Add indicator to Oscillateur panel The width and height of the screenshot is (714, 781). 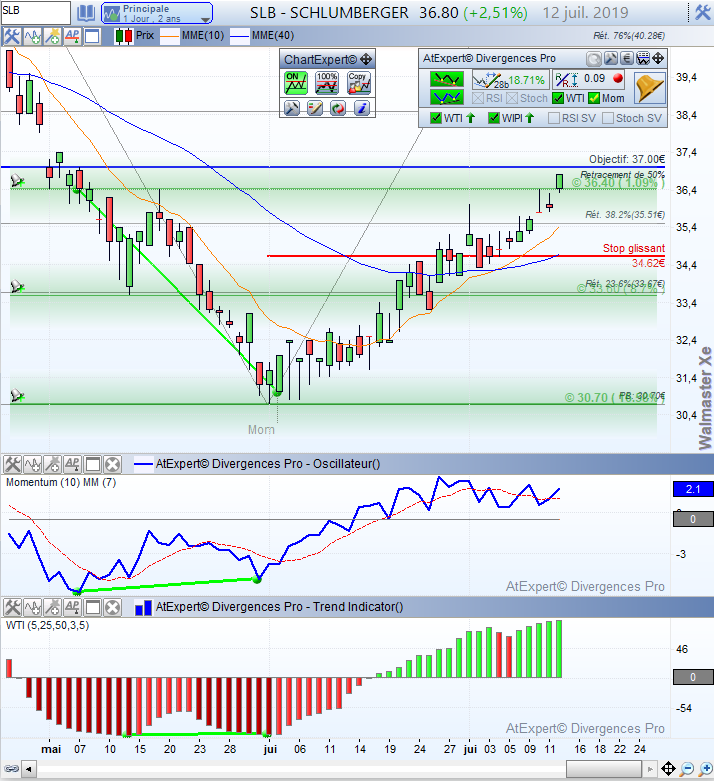(32, 464)
